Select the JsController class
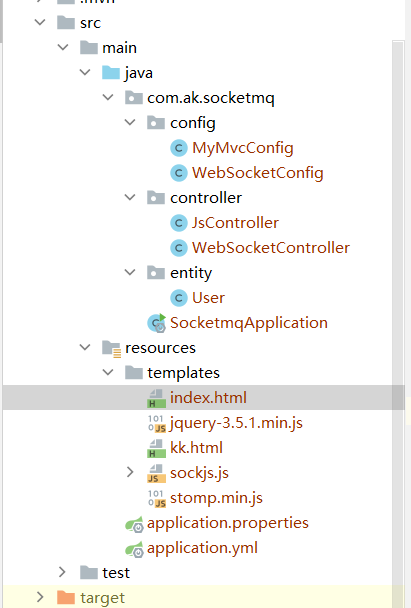This screenshot has width=411, height=608. point(235,223)
